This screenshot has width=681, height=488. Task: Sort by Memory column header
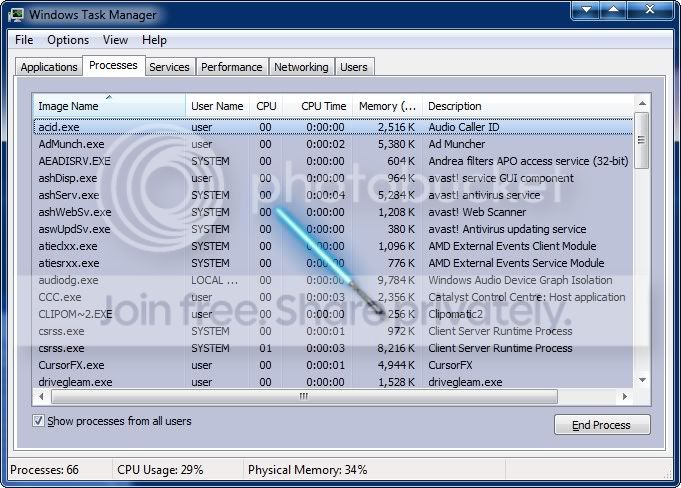pyautogui.click(x=387, y=106)
